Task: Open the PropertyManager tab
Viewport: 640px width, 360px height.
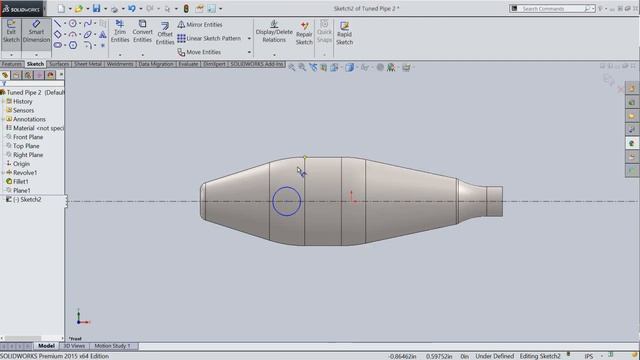Action: tap(16, 75)
